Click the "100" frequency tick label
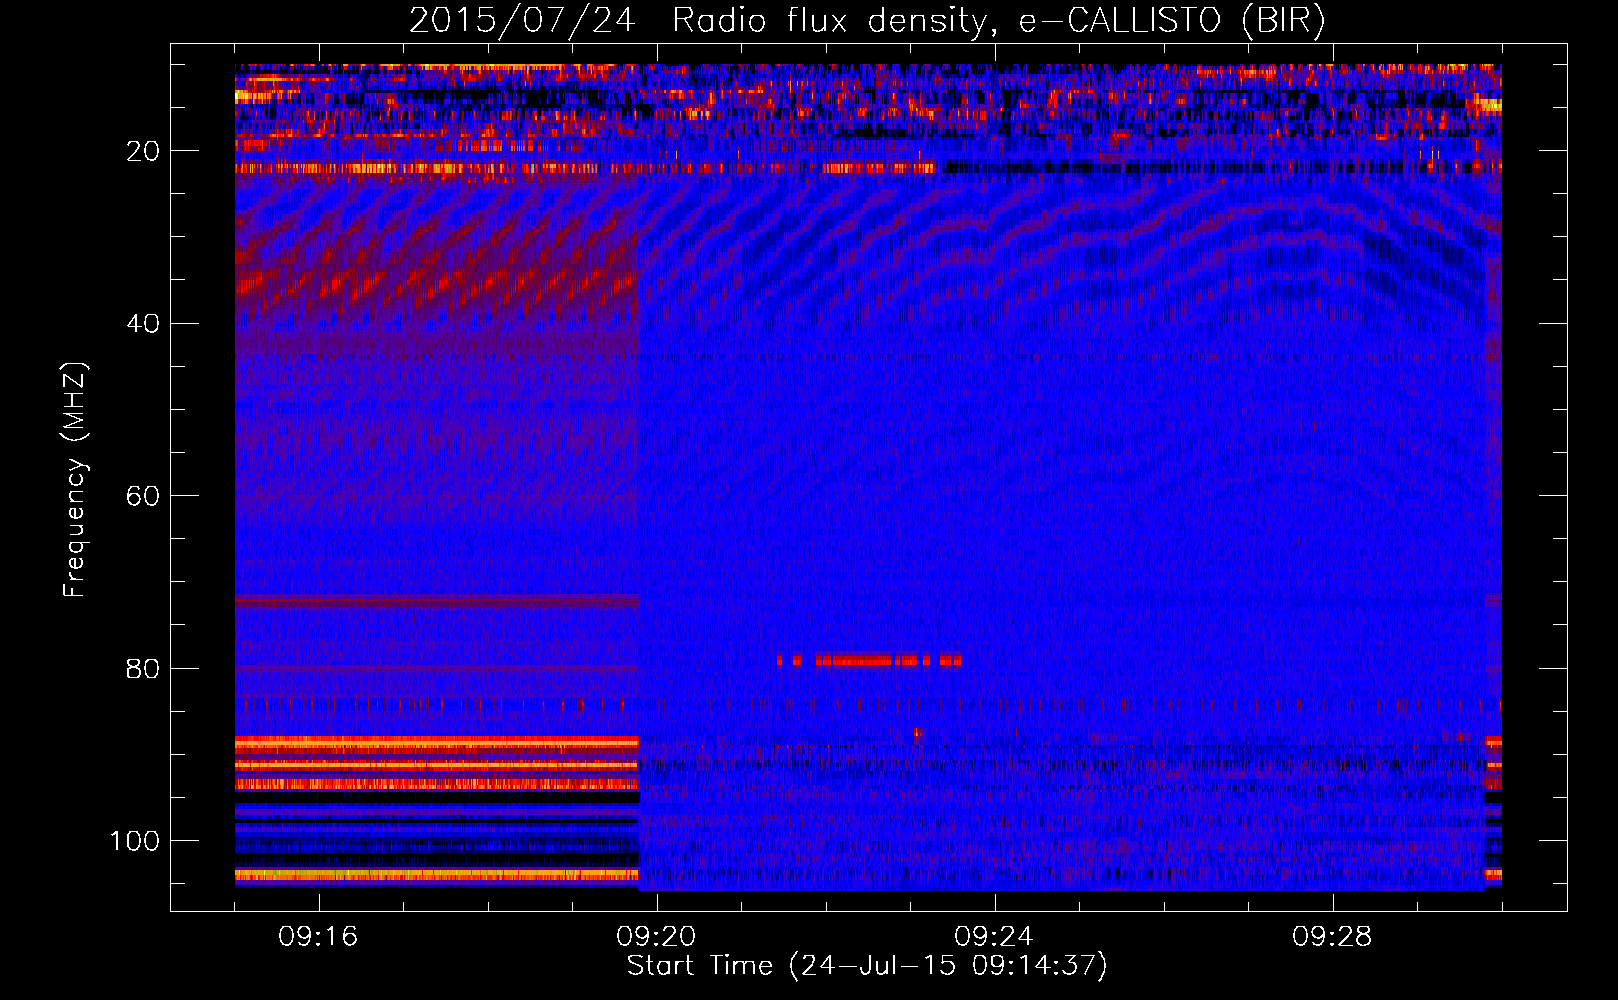This screenshot has width=1618, height=1000. point(135,841)
